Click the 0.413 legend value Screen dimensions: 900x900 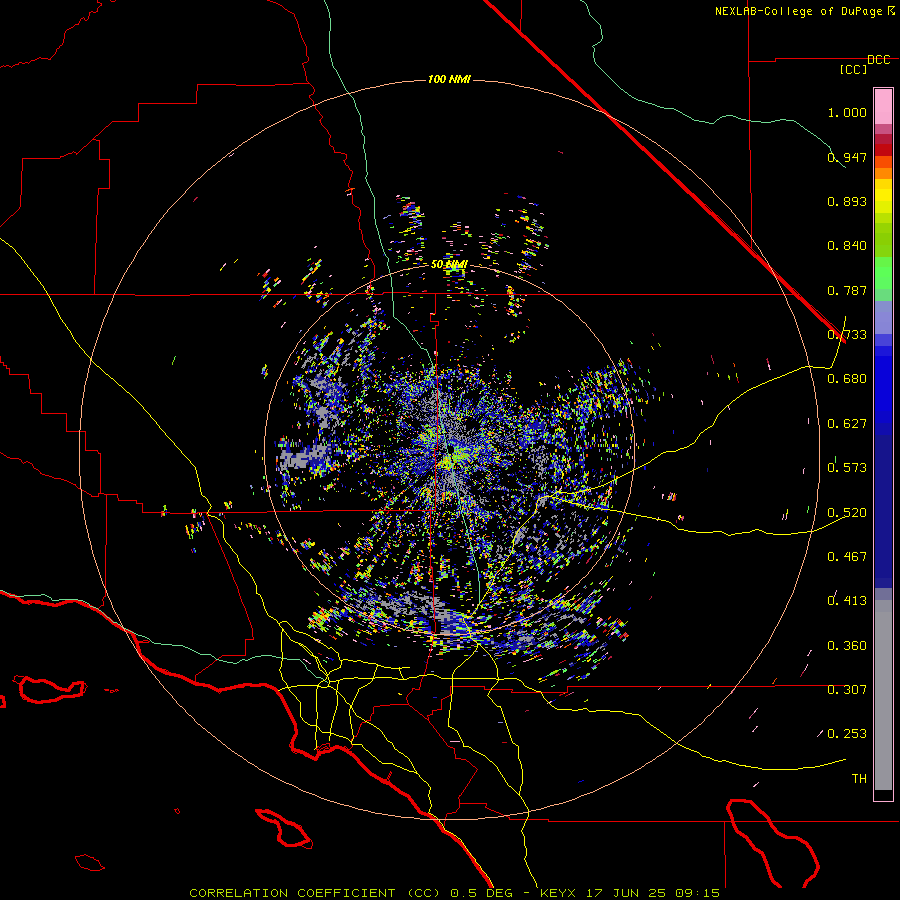coord(847,601)
